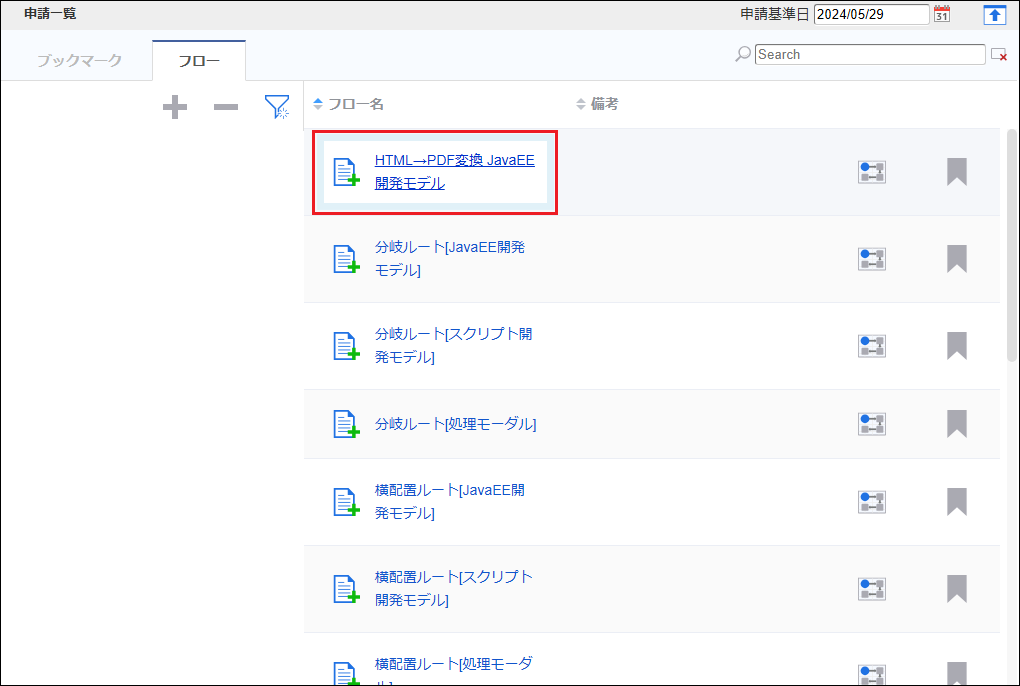This screenshot has height=686, width=1020.
Task: Open the 横配置ルート[スクリプト開発モデル] link
Action: point(454,588)
